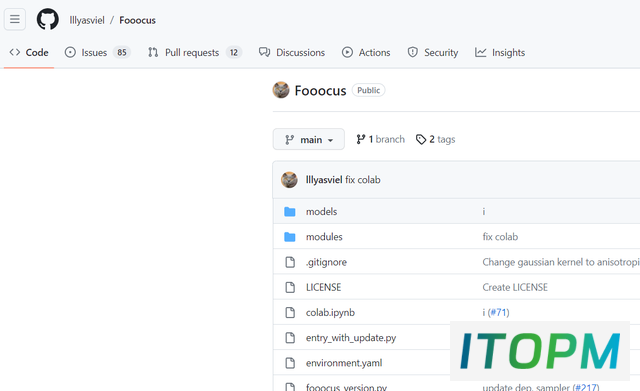Image resolution: width=640 pixels, height=391 pixels.
Task: Click the tag icon next to 2 tags
Action: pyautogui.click(x=421, y=140)
